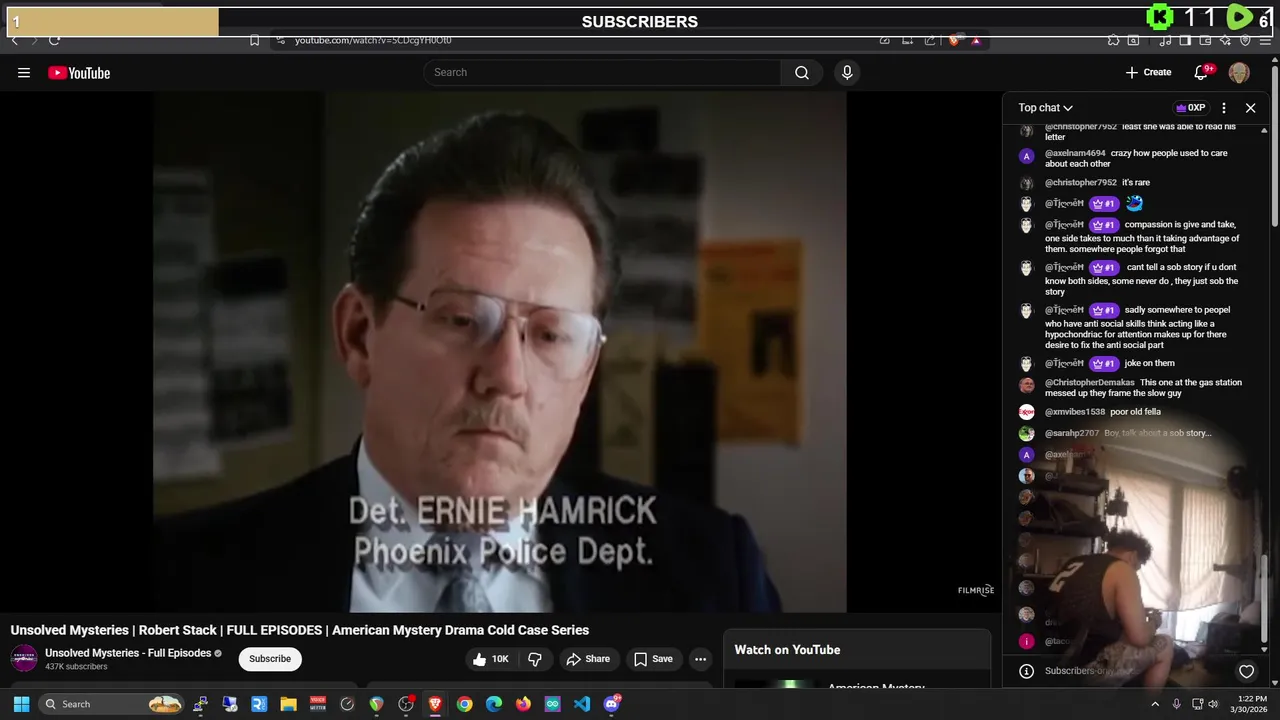Show hidden system tray icons
The width and height of the screenshot is (1280, 720).
[1155, 704]
